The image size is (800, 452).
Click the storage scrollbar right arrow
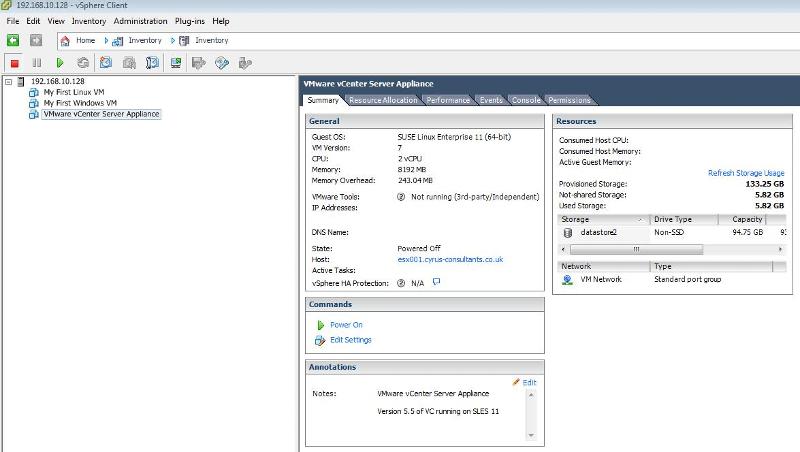coord(780,249)
